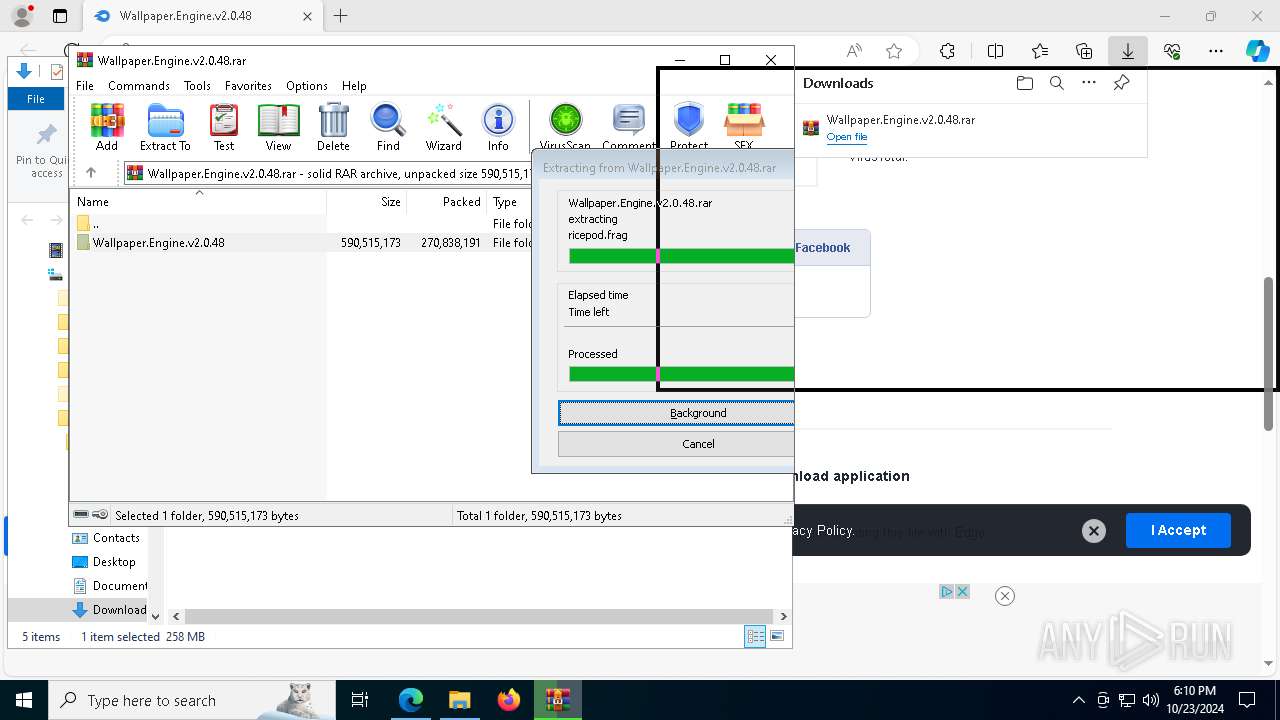Sort by Packed column header
The image size is (1280, 720).
coord(448,201)
